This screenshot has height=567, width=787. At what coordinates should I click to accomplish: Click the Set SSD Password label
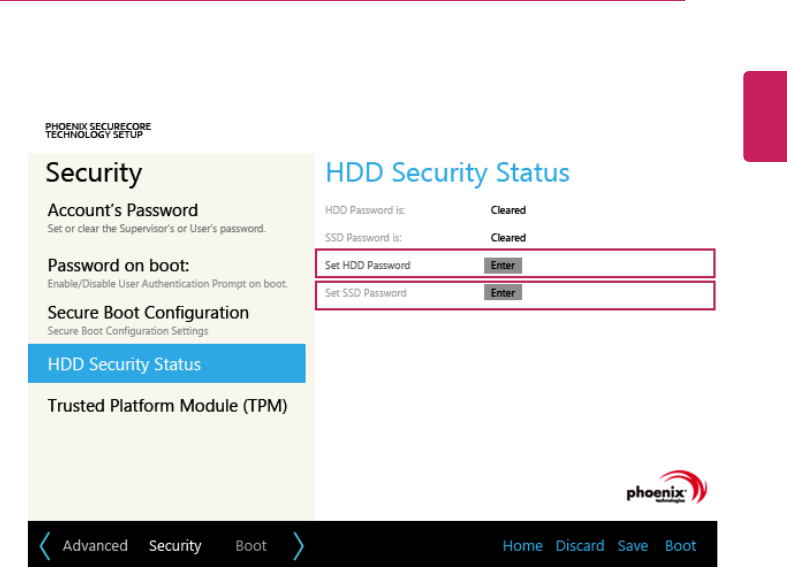367,293
